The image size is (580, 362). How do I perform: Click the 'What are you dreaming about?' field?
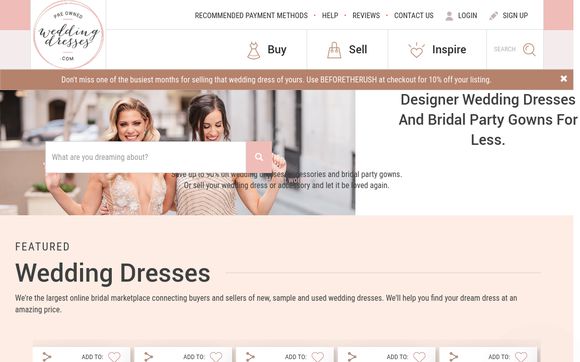(146, 157)
